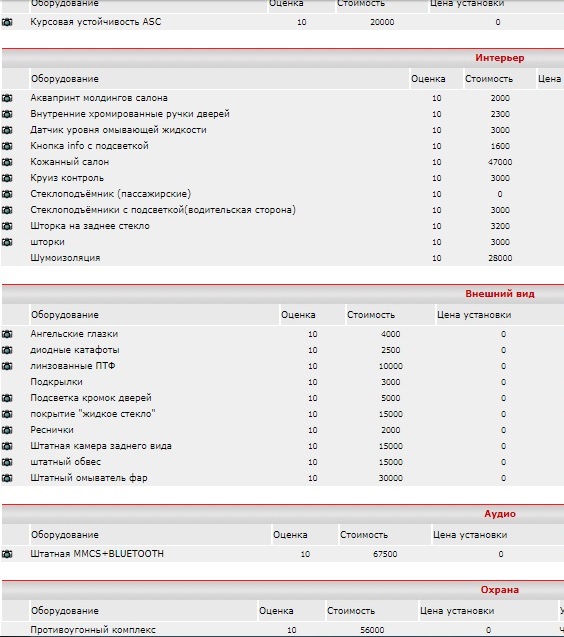
Task: Open photo icon for Кожанный салон
Action: click(x=7, y=162)
